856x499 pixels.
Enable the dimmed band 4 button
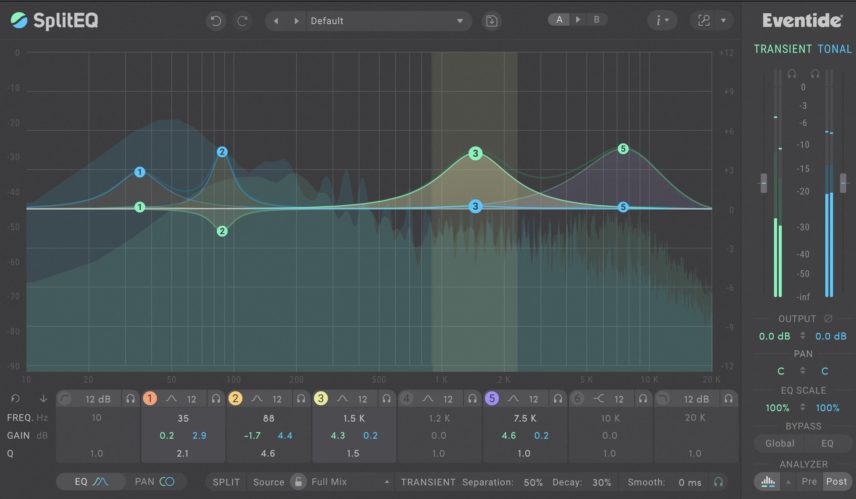[406, 399]
